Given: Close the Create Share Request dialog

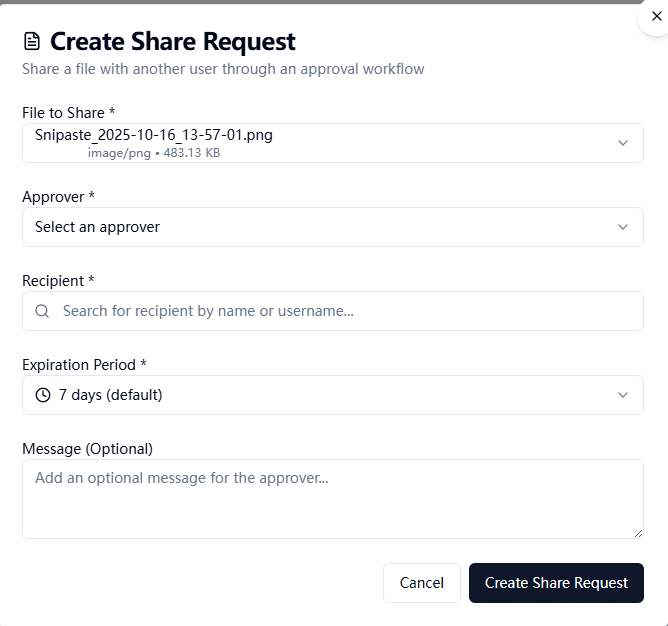Looking at the screenshot, I should [x=656, y=16].
